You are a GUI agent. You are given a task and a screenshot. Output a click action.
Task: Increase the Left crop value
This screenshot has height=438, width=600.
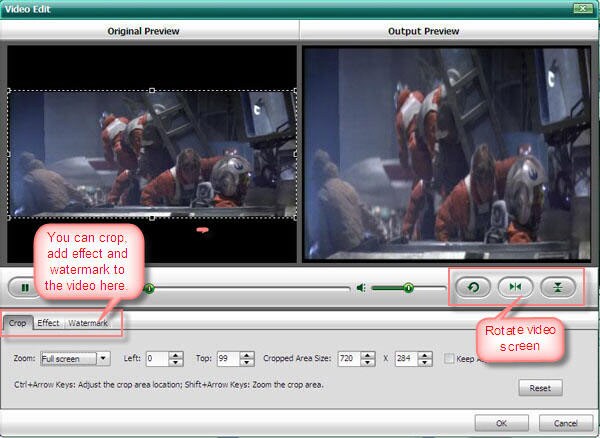(x=176, y=355)
